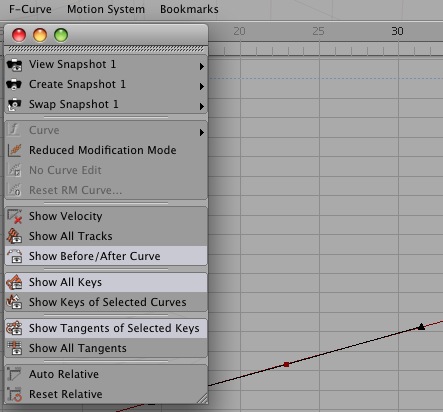Click the Reset RM Curve icon
Screen dimensions: 443x412
(x=14, y=190)
